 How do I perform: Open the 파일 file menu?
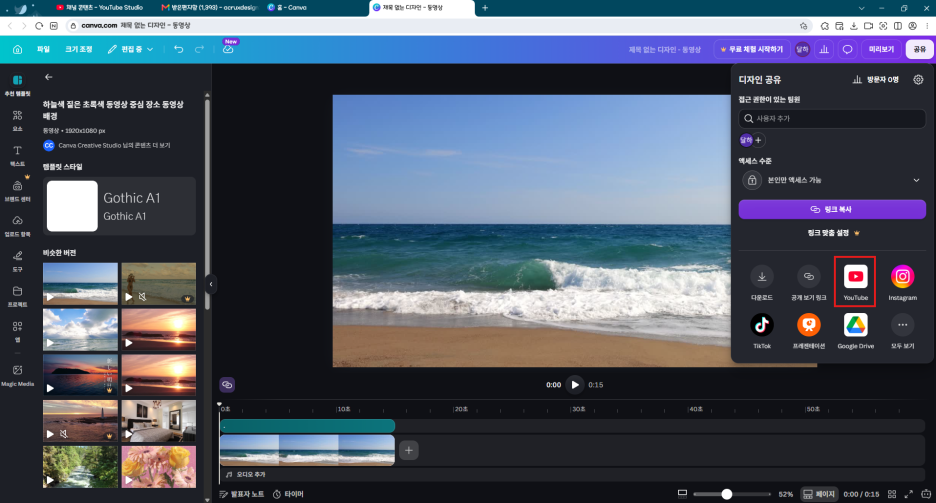point(43,50)
